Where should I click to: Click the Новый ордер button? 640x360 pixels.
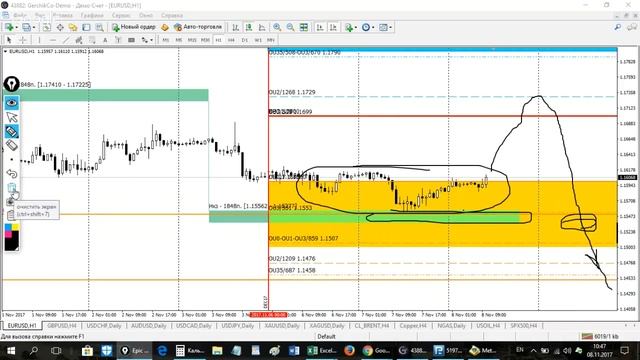coord(134,27)
